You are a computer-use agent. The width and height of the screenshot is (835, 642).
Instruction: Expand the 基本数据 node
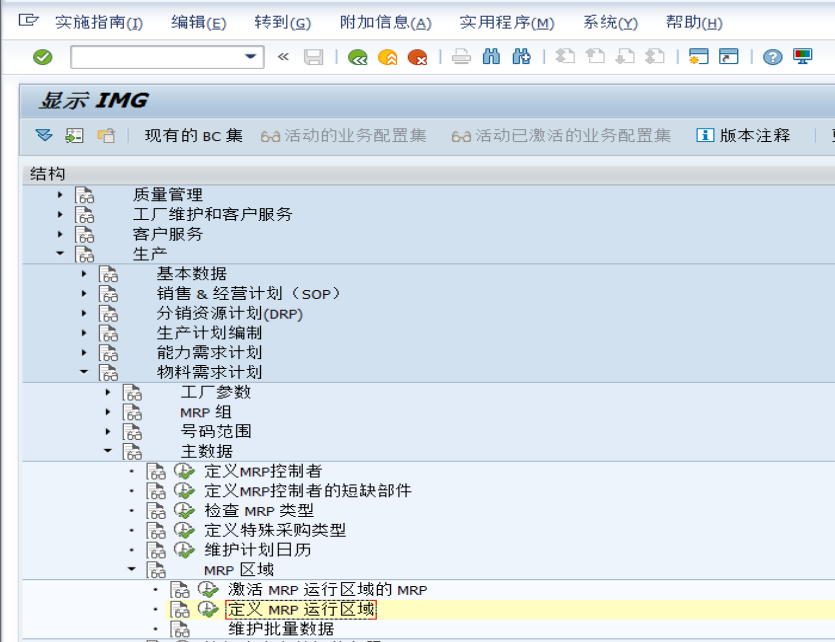[x=84, y=274]
